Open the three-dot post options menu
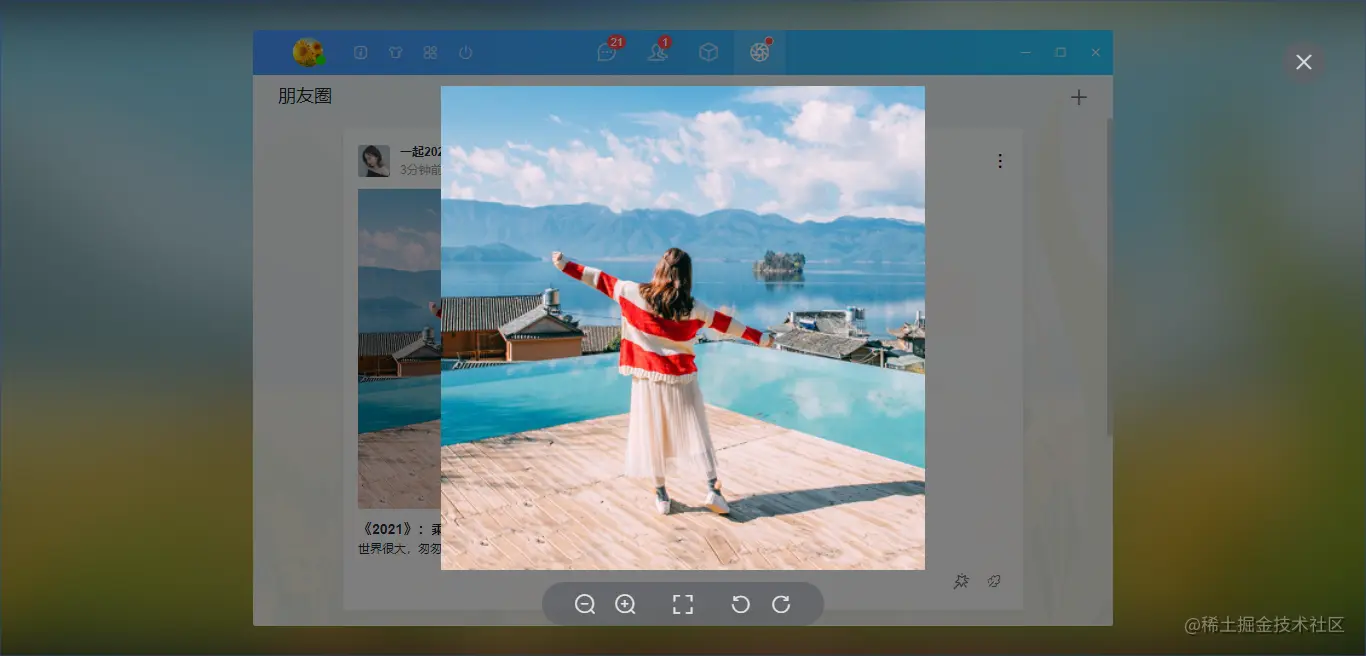 (x=1000, y=161)
